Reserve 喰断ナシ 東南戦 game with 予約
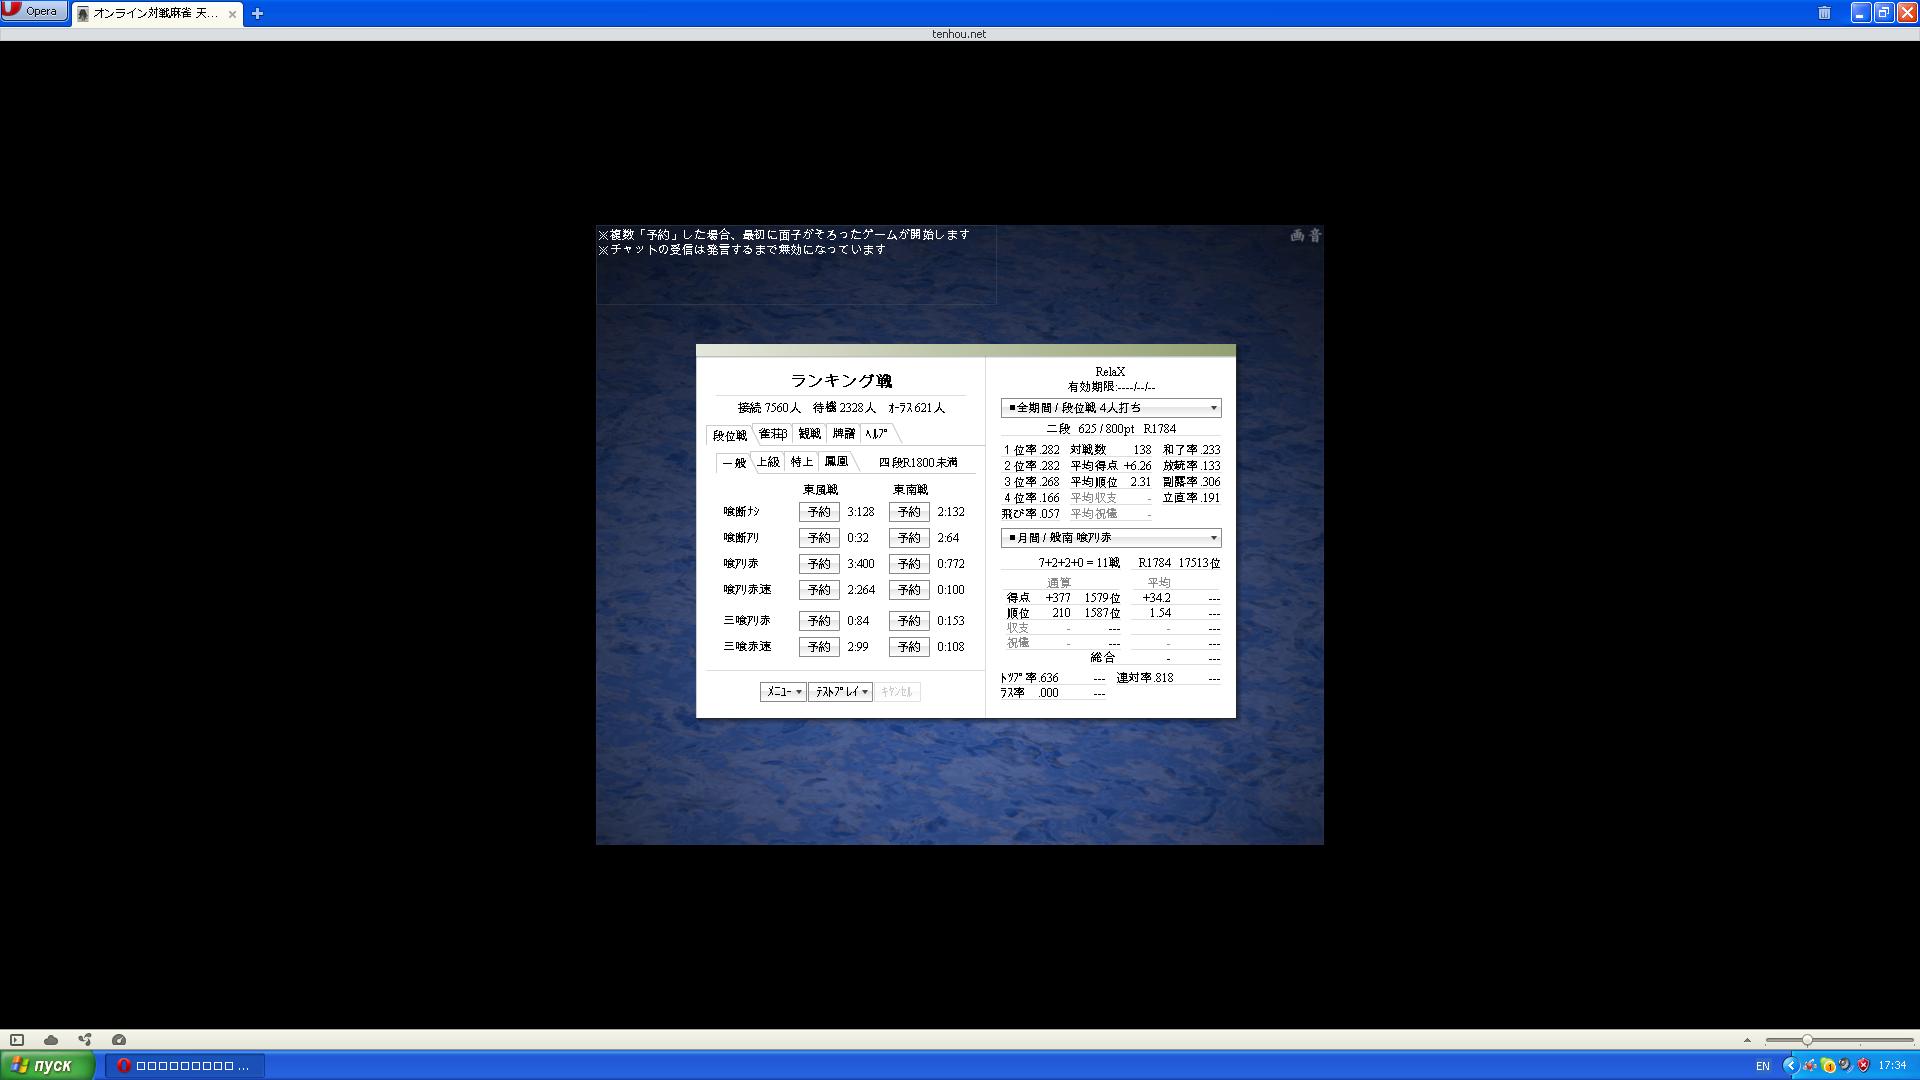 click(909, 512)
